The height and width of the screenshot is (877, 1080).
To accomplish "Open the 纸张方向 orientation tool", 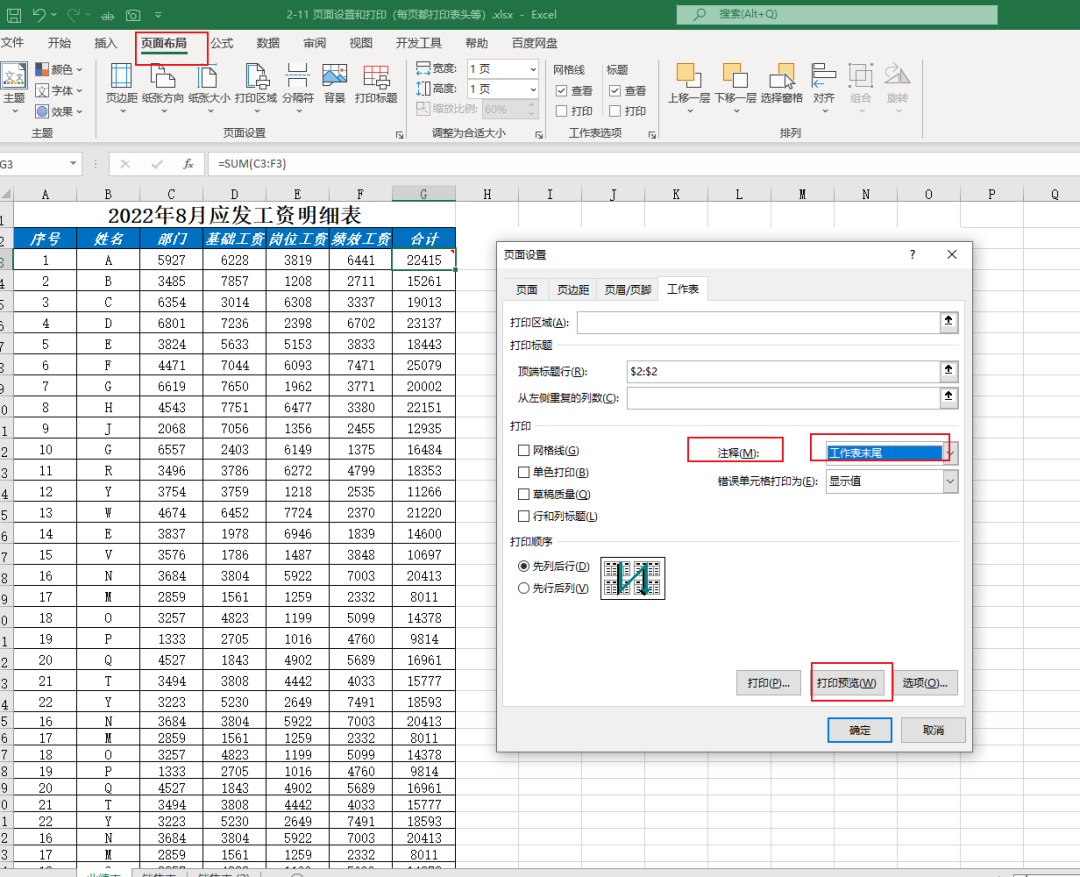I will (163, 88).
